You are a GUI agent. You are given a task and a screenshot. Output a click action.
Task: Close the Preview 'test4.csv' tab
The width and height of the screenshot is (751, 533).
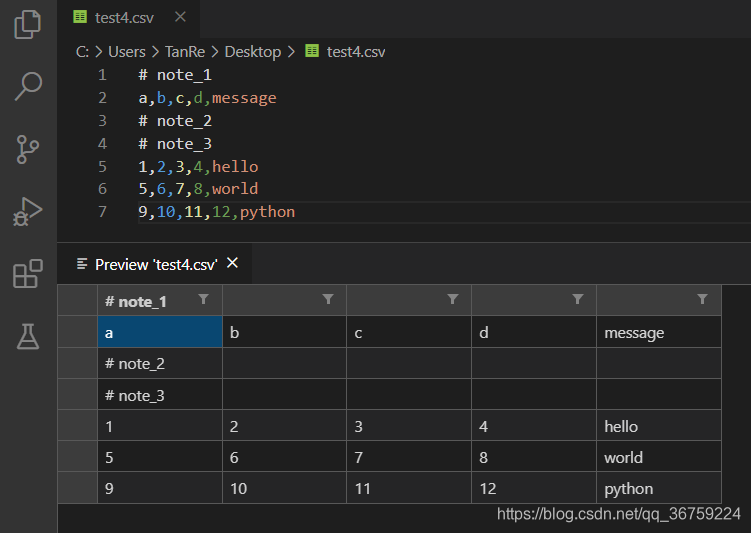[x=233, y=263]
